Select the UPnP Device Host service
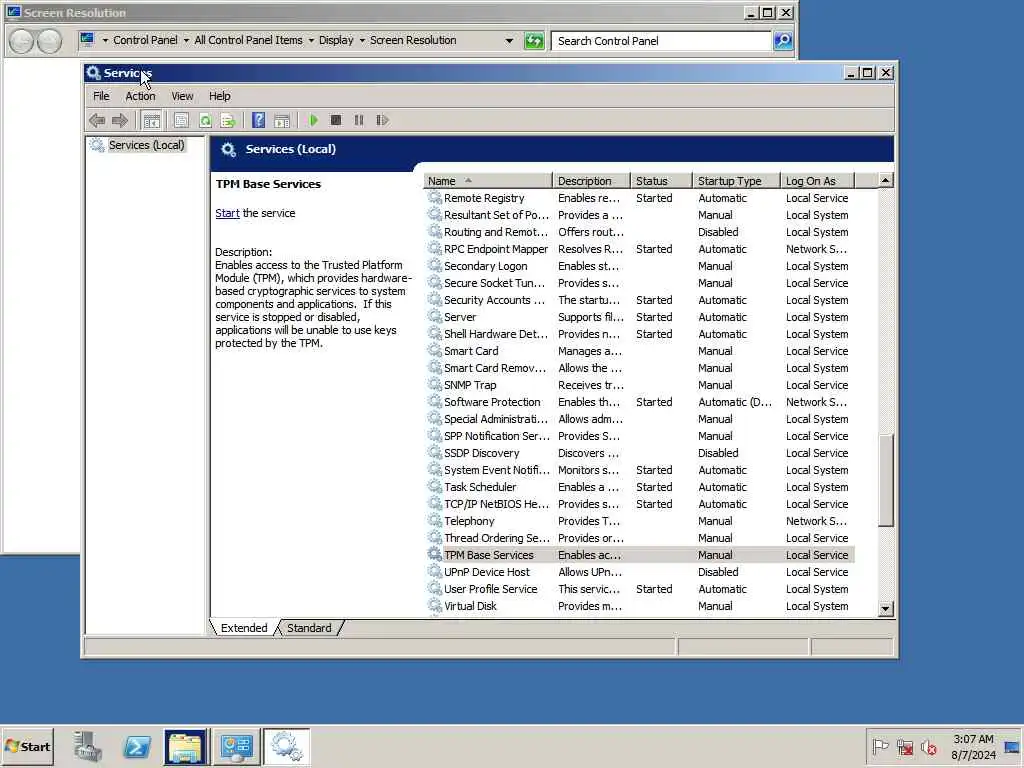Screen dimensions: 1024x768 coord(639,571)
